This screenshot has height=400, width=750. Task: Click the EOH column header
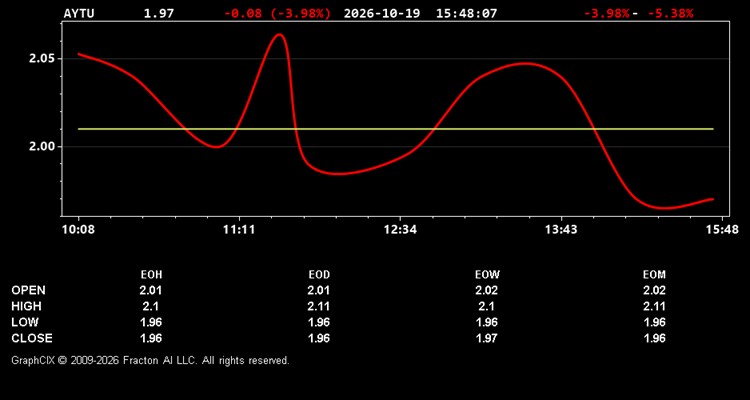coord(151,275)
